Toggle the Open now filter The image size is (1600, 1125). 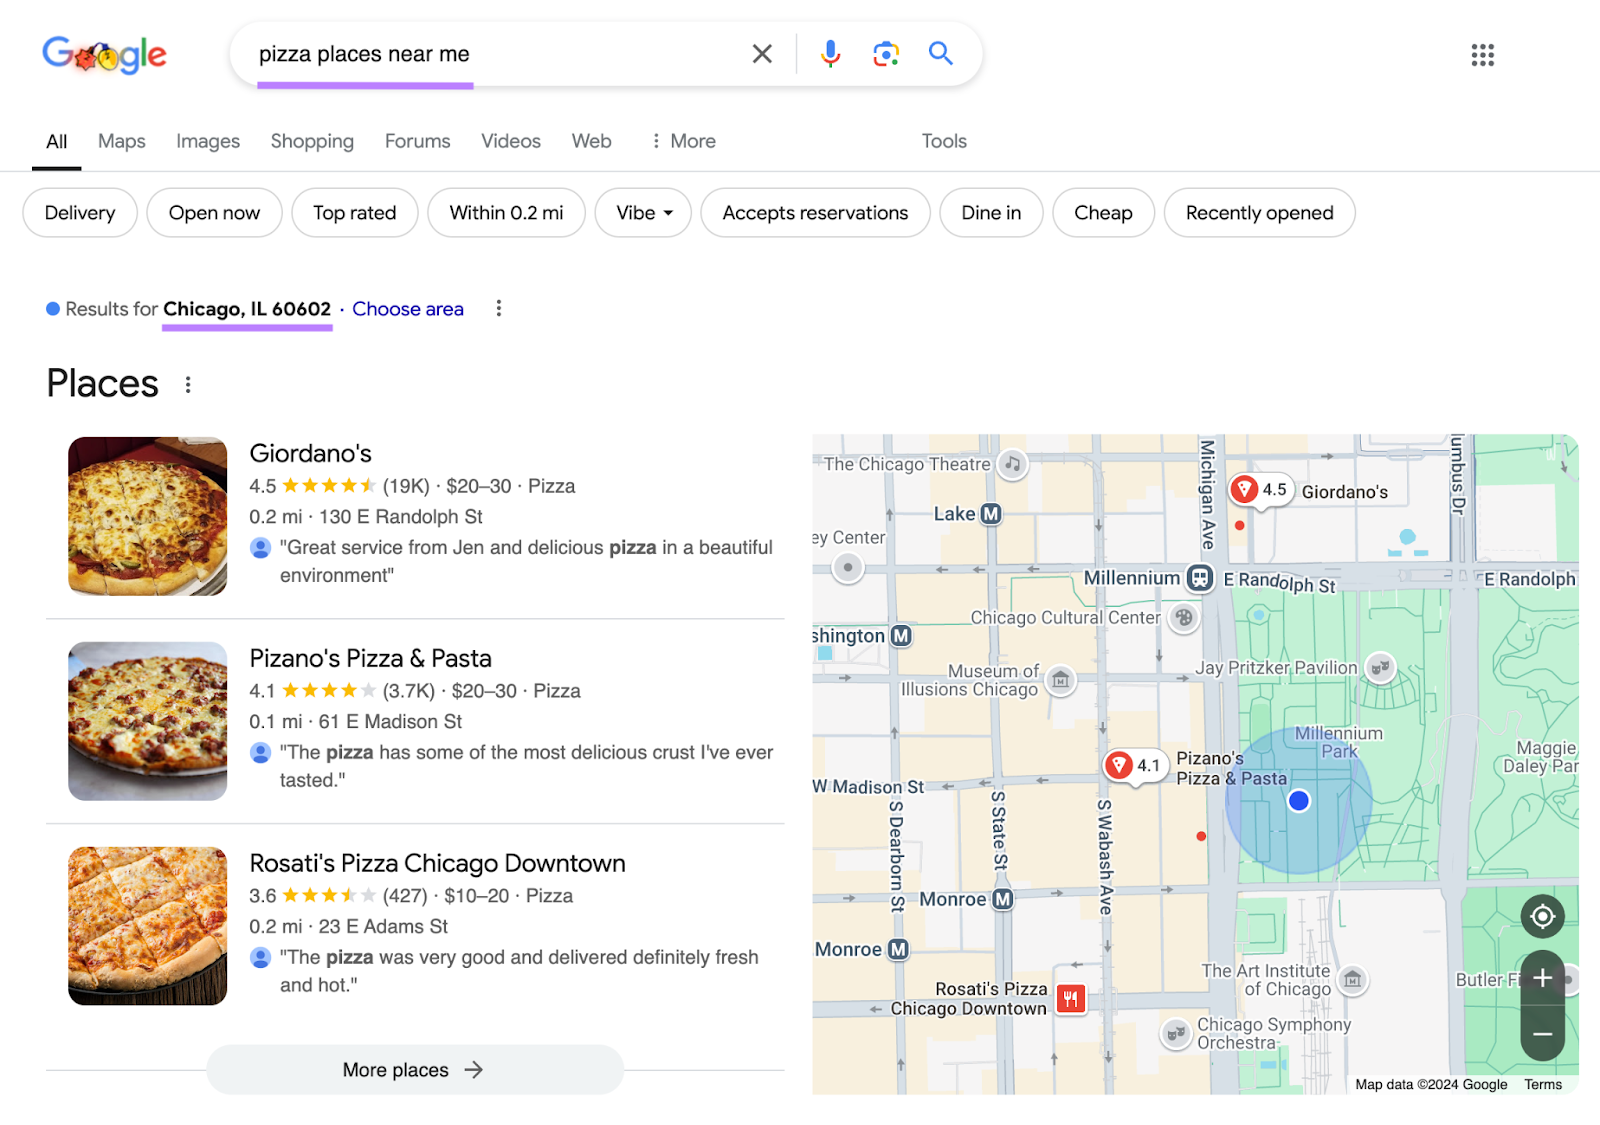coord(213,212)
